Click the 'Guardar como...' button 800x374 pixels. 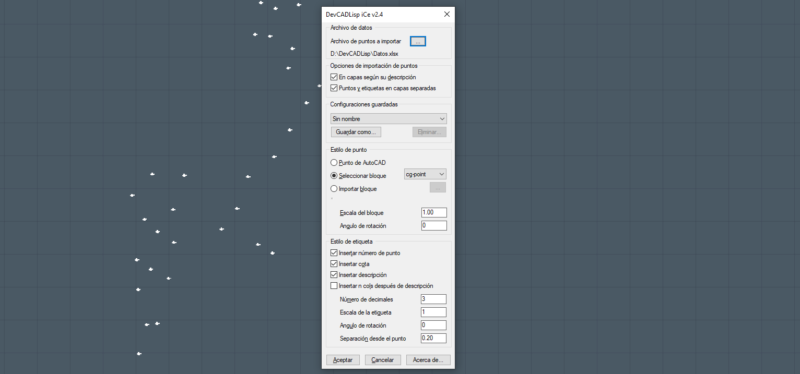coord(356,132)
